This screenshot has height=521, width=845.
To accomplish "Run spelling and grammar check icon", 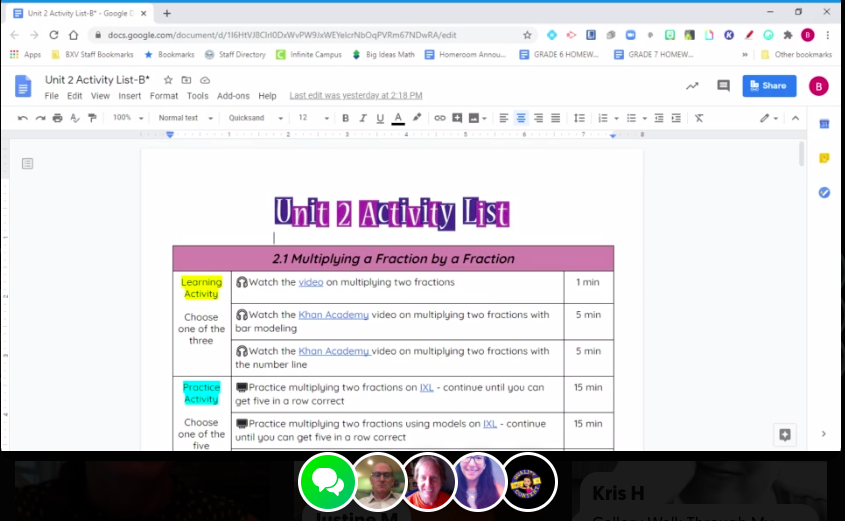I will coord(75,118).
